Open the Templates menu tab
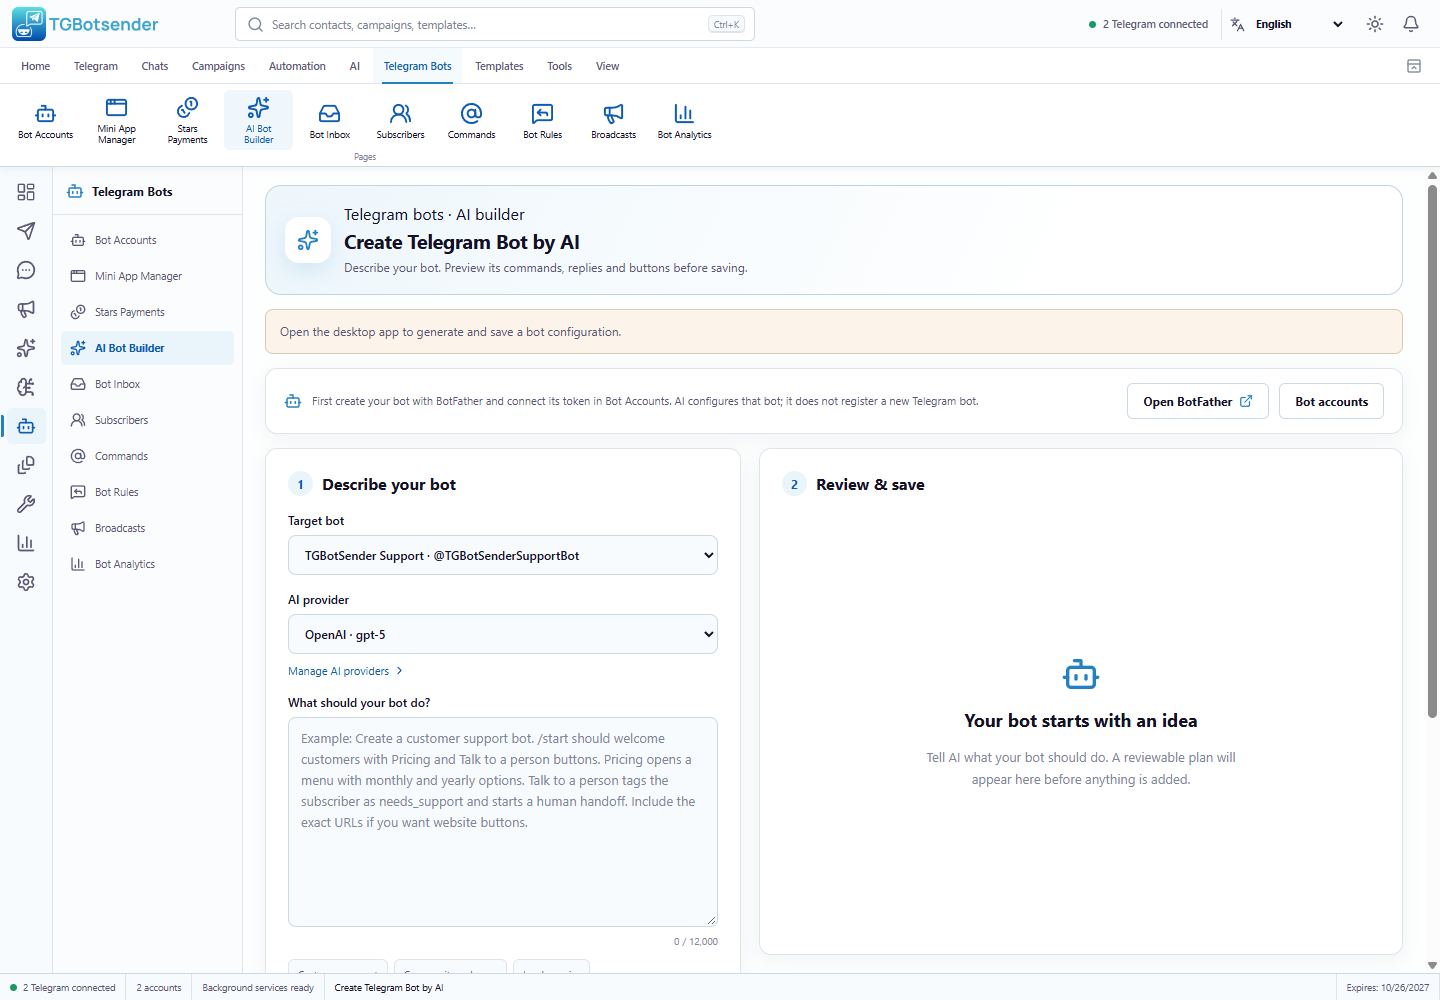Image resolution: width=1440 pixels, height=1000 pixels. pyautogui.click(x=499, y=66)
